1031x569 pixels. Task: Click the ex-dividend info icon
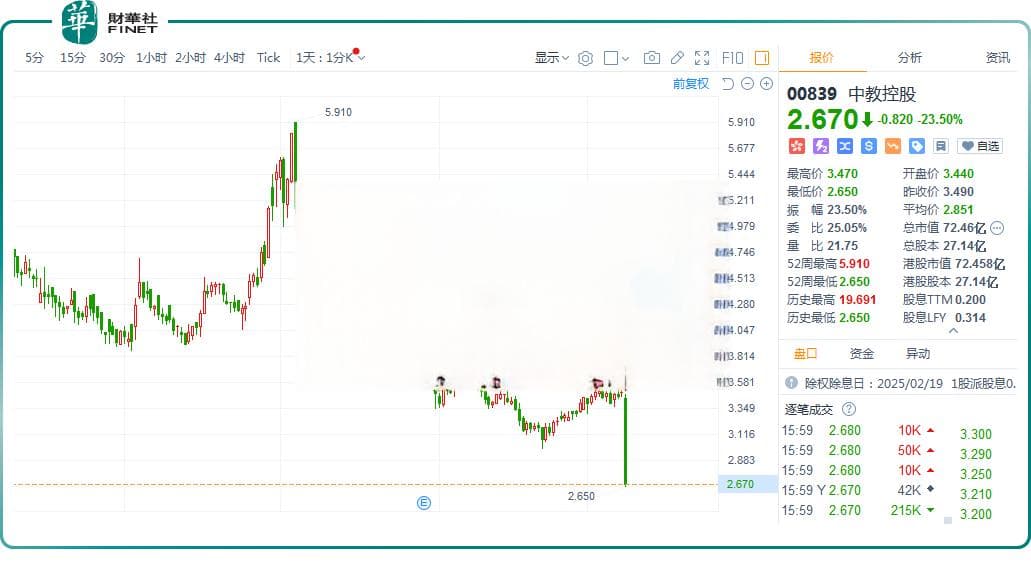coord(791,383)
